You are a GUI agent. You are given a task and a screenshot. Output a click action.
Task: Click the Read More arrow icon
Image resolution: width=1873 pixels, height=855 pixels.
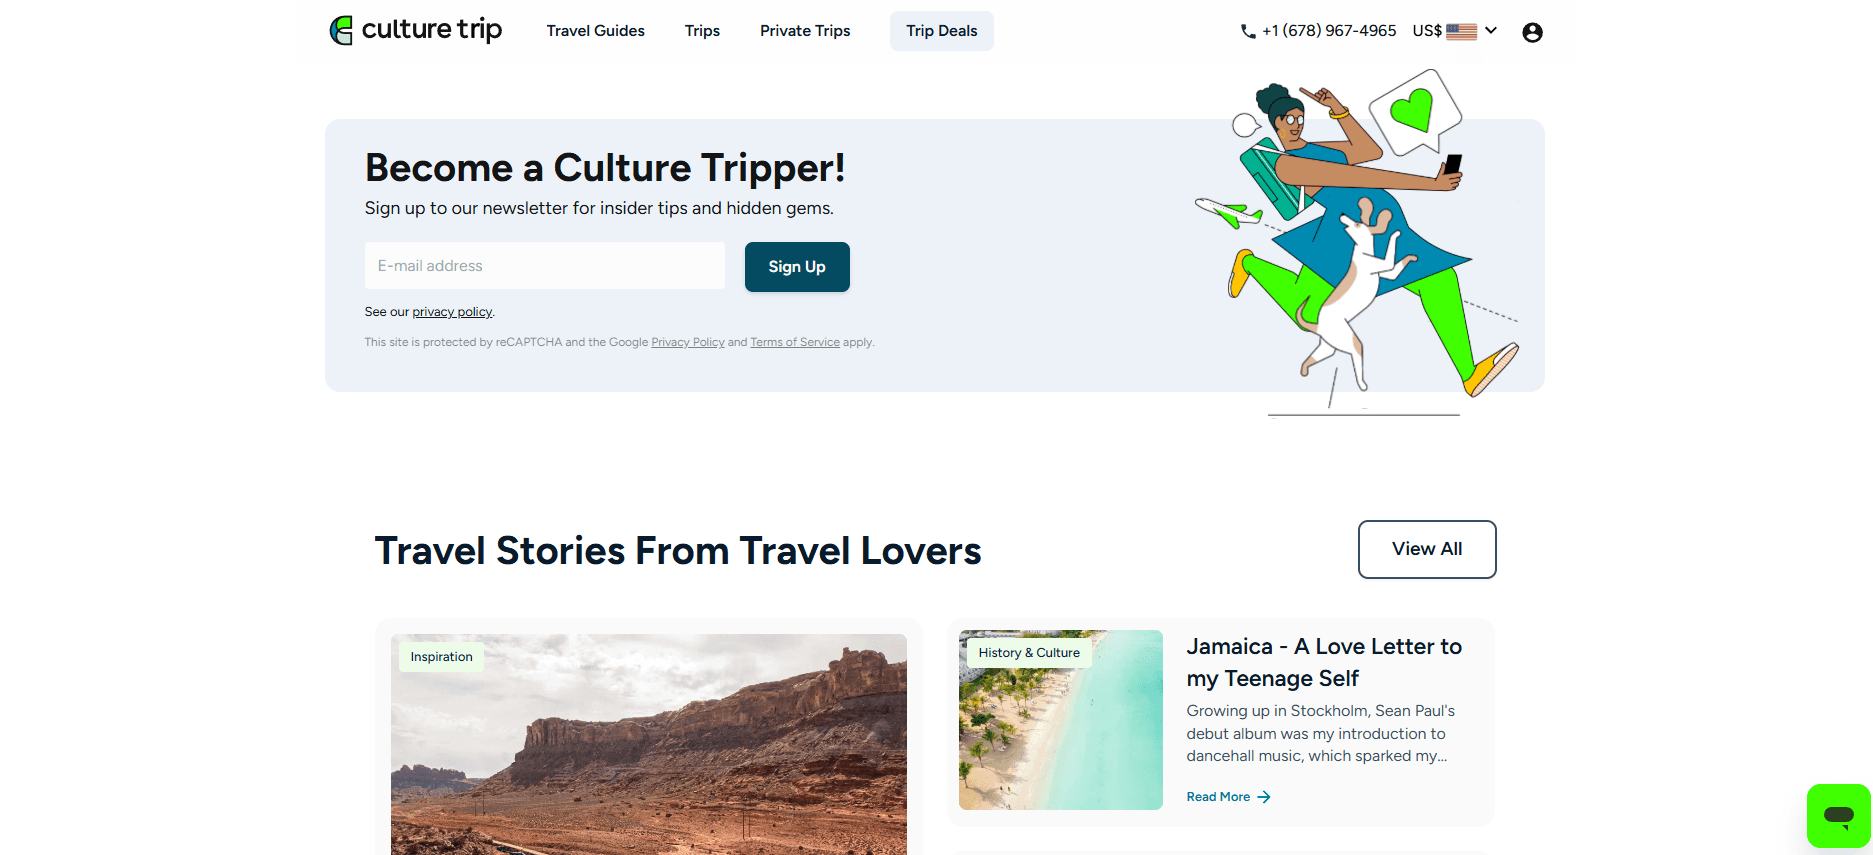1264,797
